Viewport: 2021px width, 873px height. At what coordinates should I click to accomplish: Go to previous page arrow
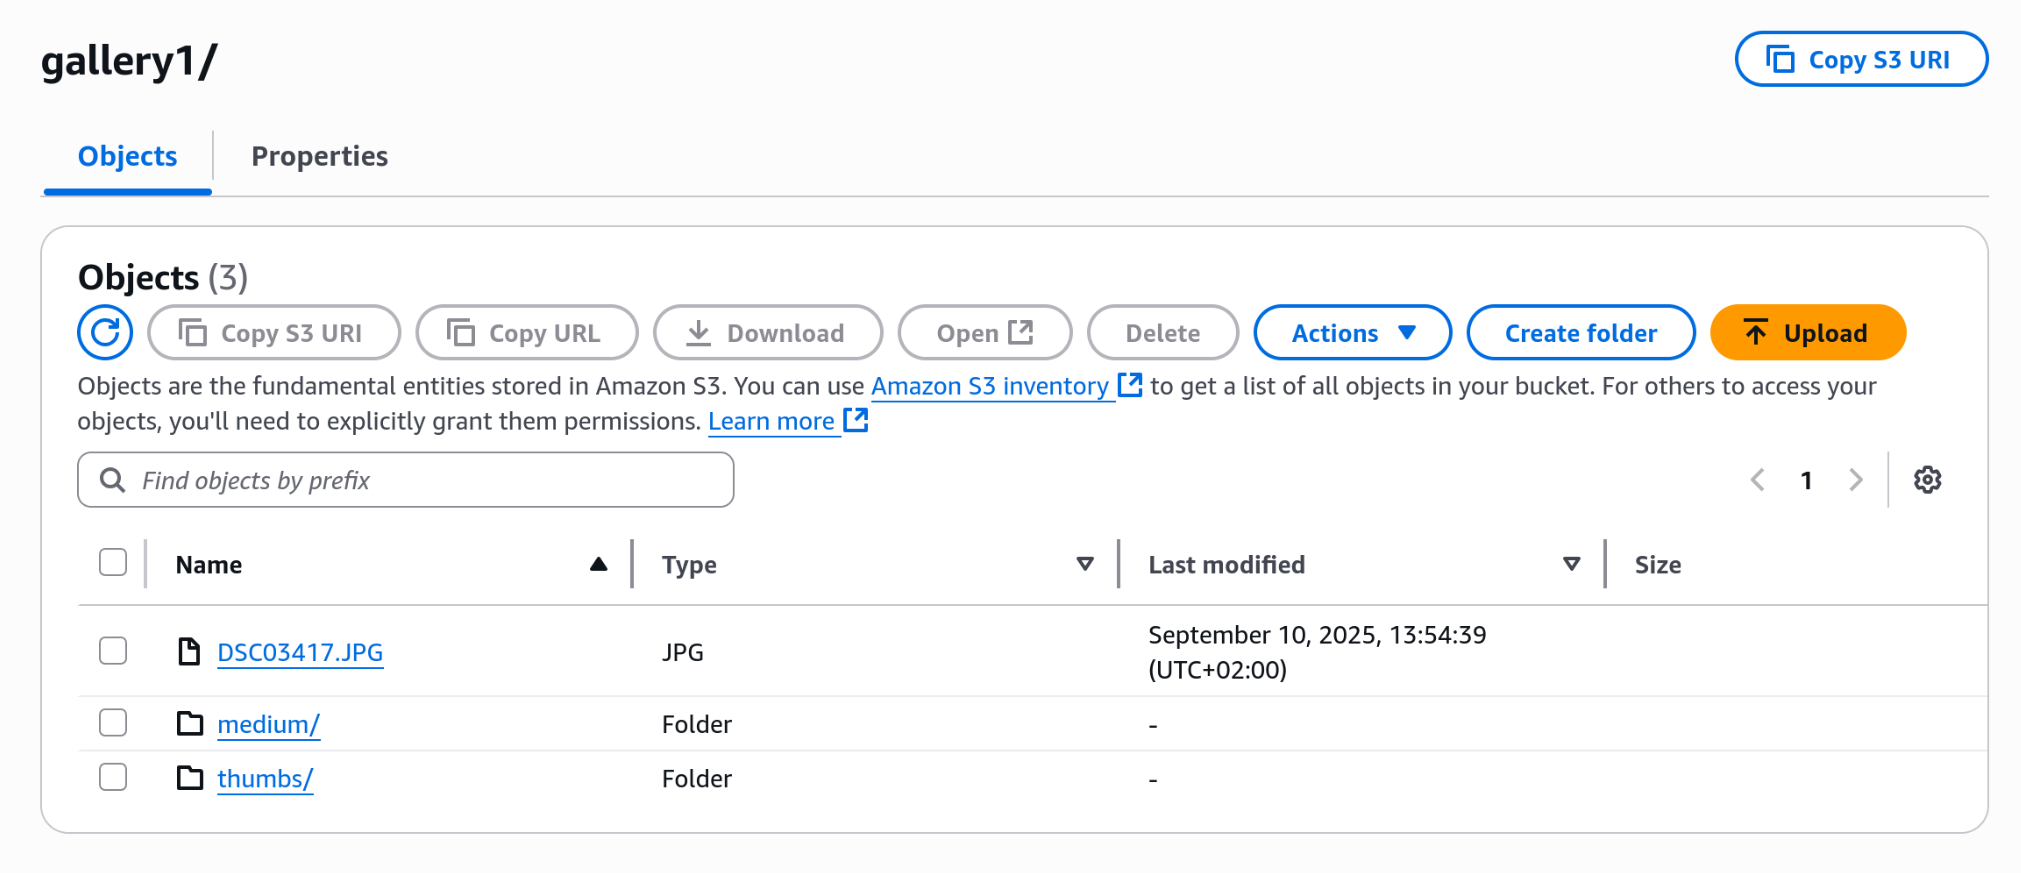[x=1757, y=480]
